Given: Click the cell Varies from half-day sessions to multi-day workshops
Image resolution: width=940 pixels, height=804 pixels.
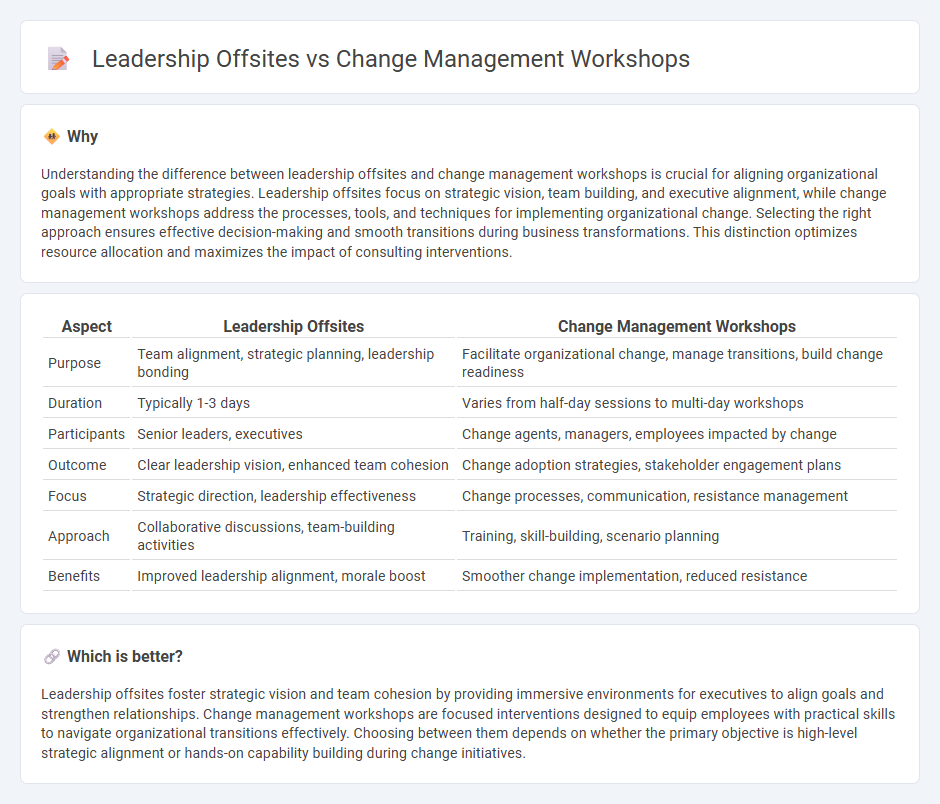Looking at the screenshot, I should coord(677,403).
